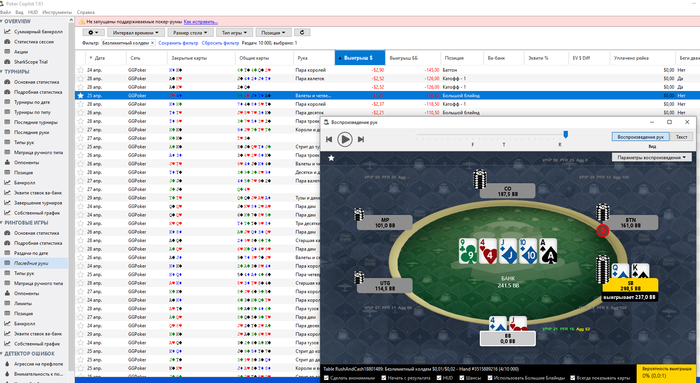Viewport: 700px width, 383px height.
Task: Collapse the OVERVIEW sidebar section
Action: pyautogui.click(x=2, y=21)
